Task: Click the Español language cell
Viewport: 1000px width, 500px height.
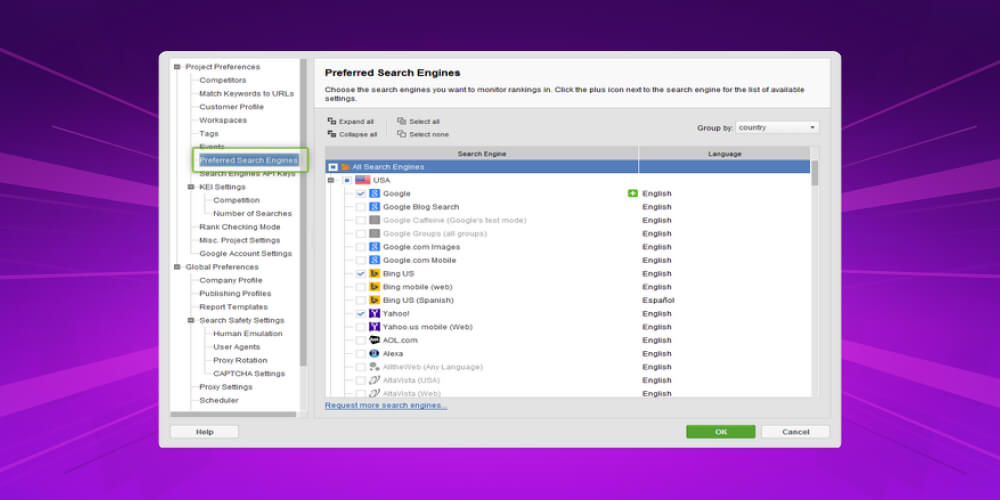Action: point(658,300)
